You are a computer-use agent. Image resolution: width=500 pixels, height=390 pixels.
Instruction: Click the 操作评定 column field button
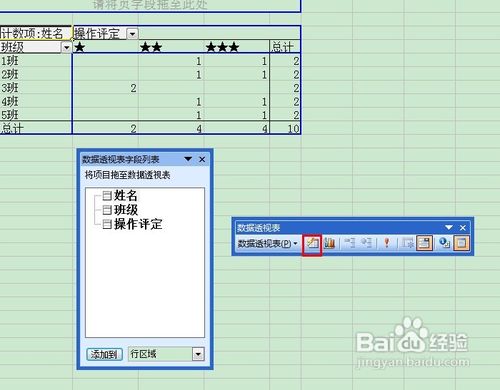pos(100,34)
